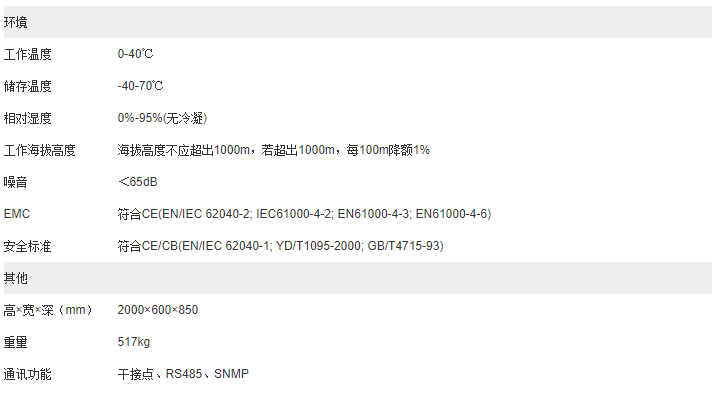Select the 噪音 row label
Viewport: 717px width, 408px height.
click(x=17, y=182)
